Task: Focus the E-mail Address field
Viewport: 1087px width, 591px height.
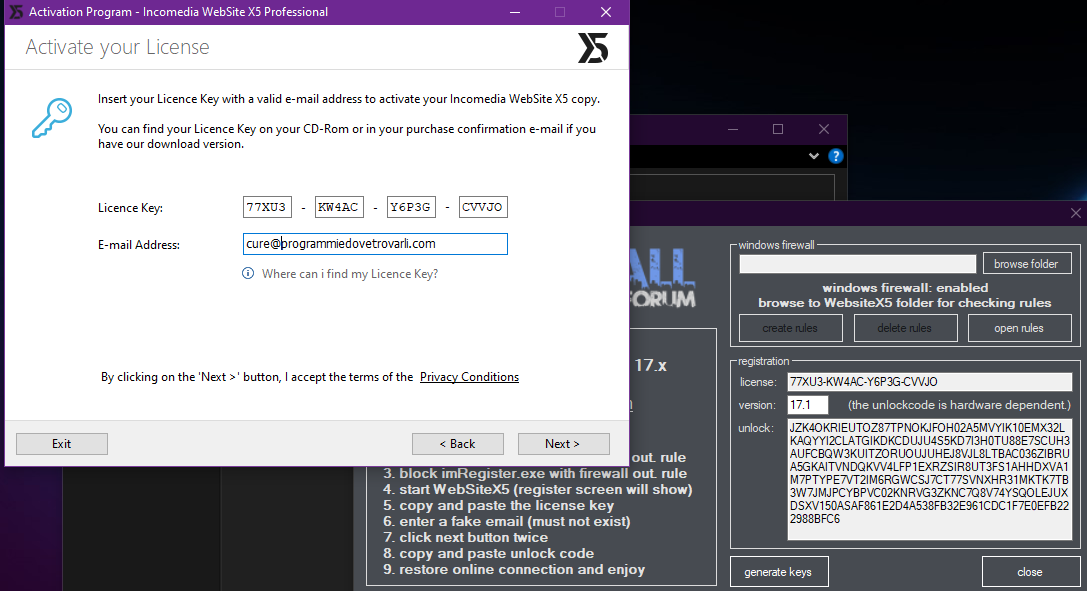Action: 375,244
